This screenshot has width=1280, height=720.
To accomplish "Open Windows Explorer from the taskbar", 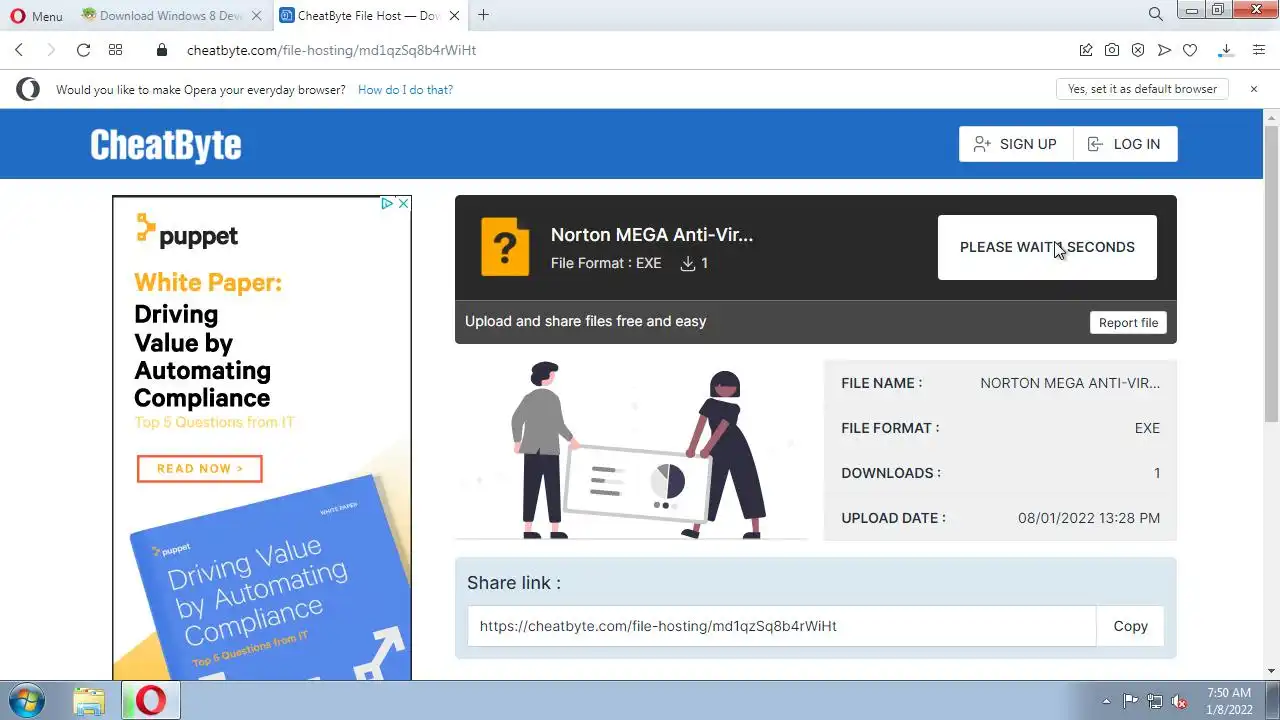I will coord(89,701).
